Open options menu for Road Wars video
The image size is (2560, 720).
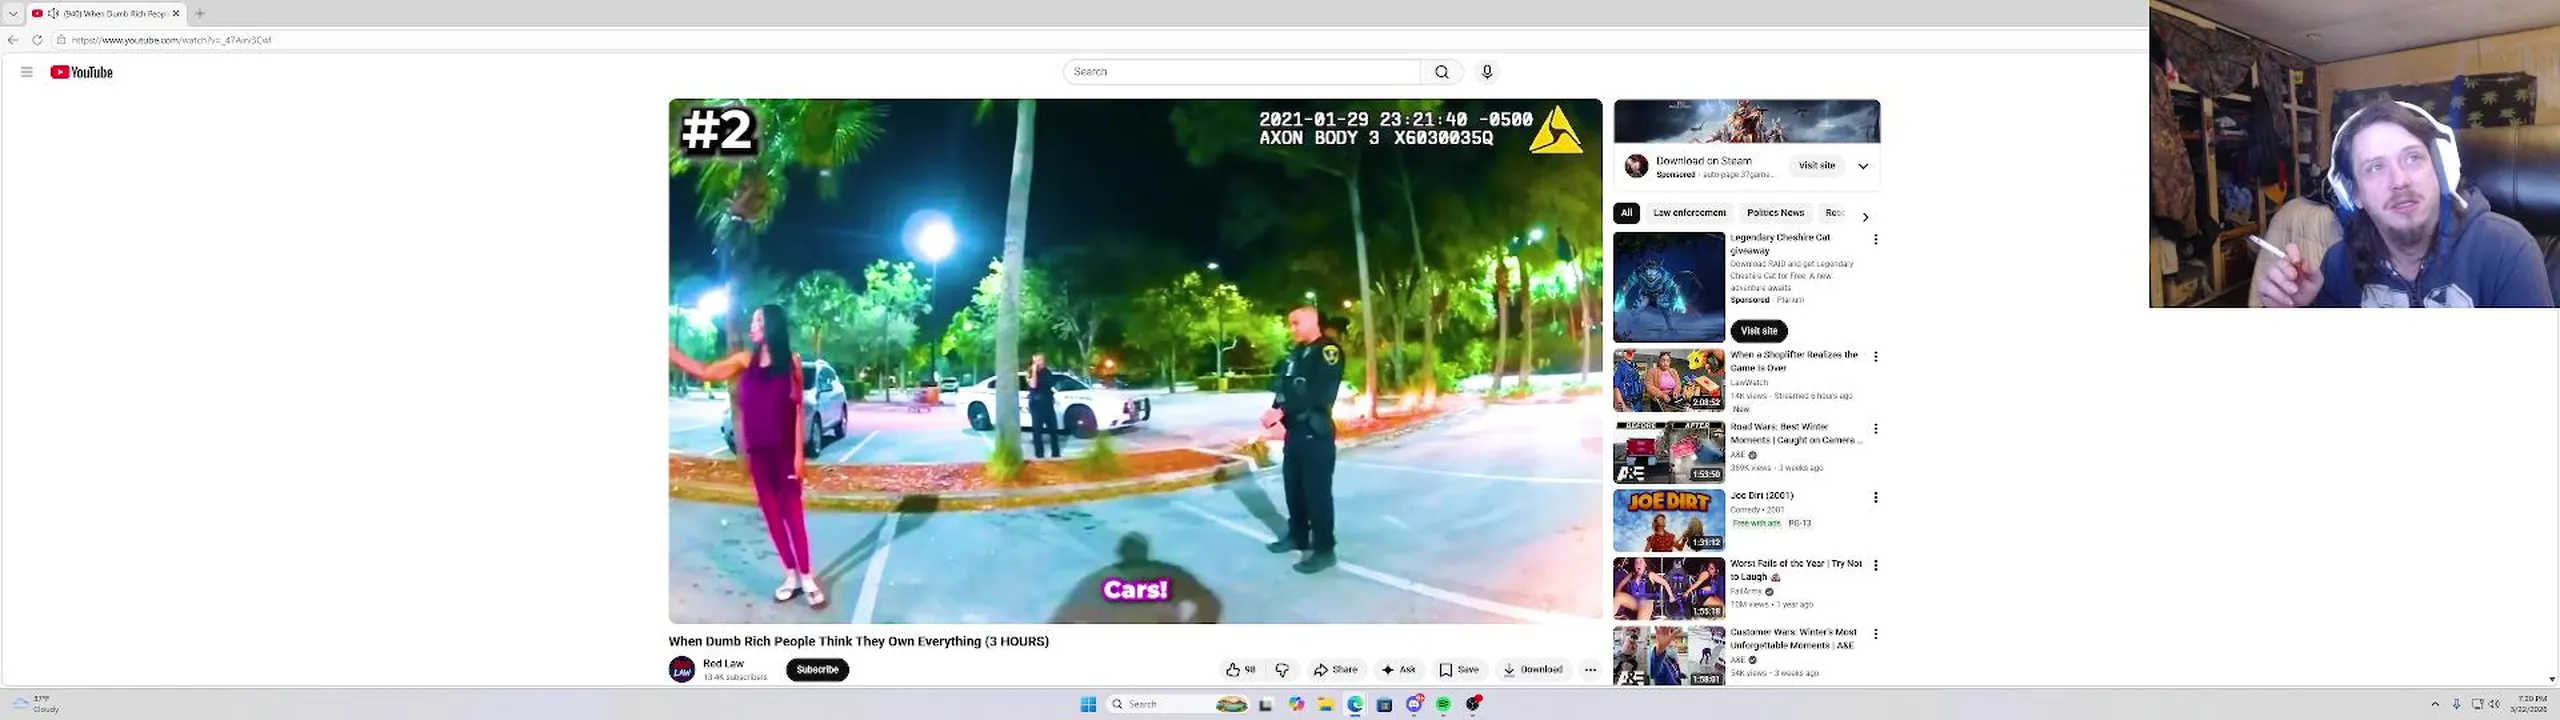click(x=1876, y=429)
